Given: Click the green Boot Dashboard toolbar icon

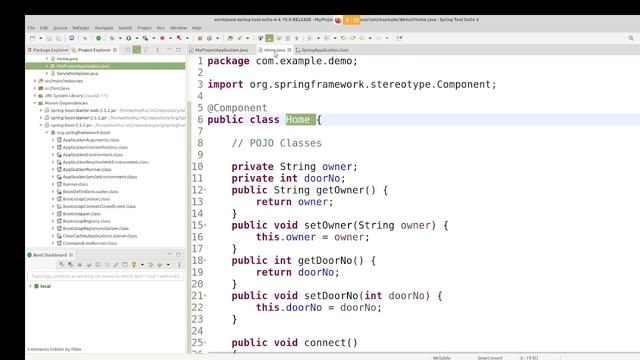Looking at the screenshot, I should tap(98, 38).
